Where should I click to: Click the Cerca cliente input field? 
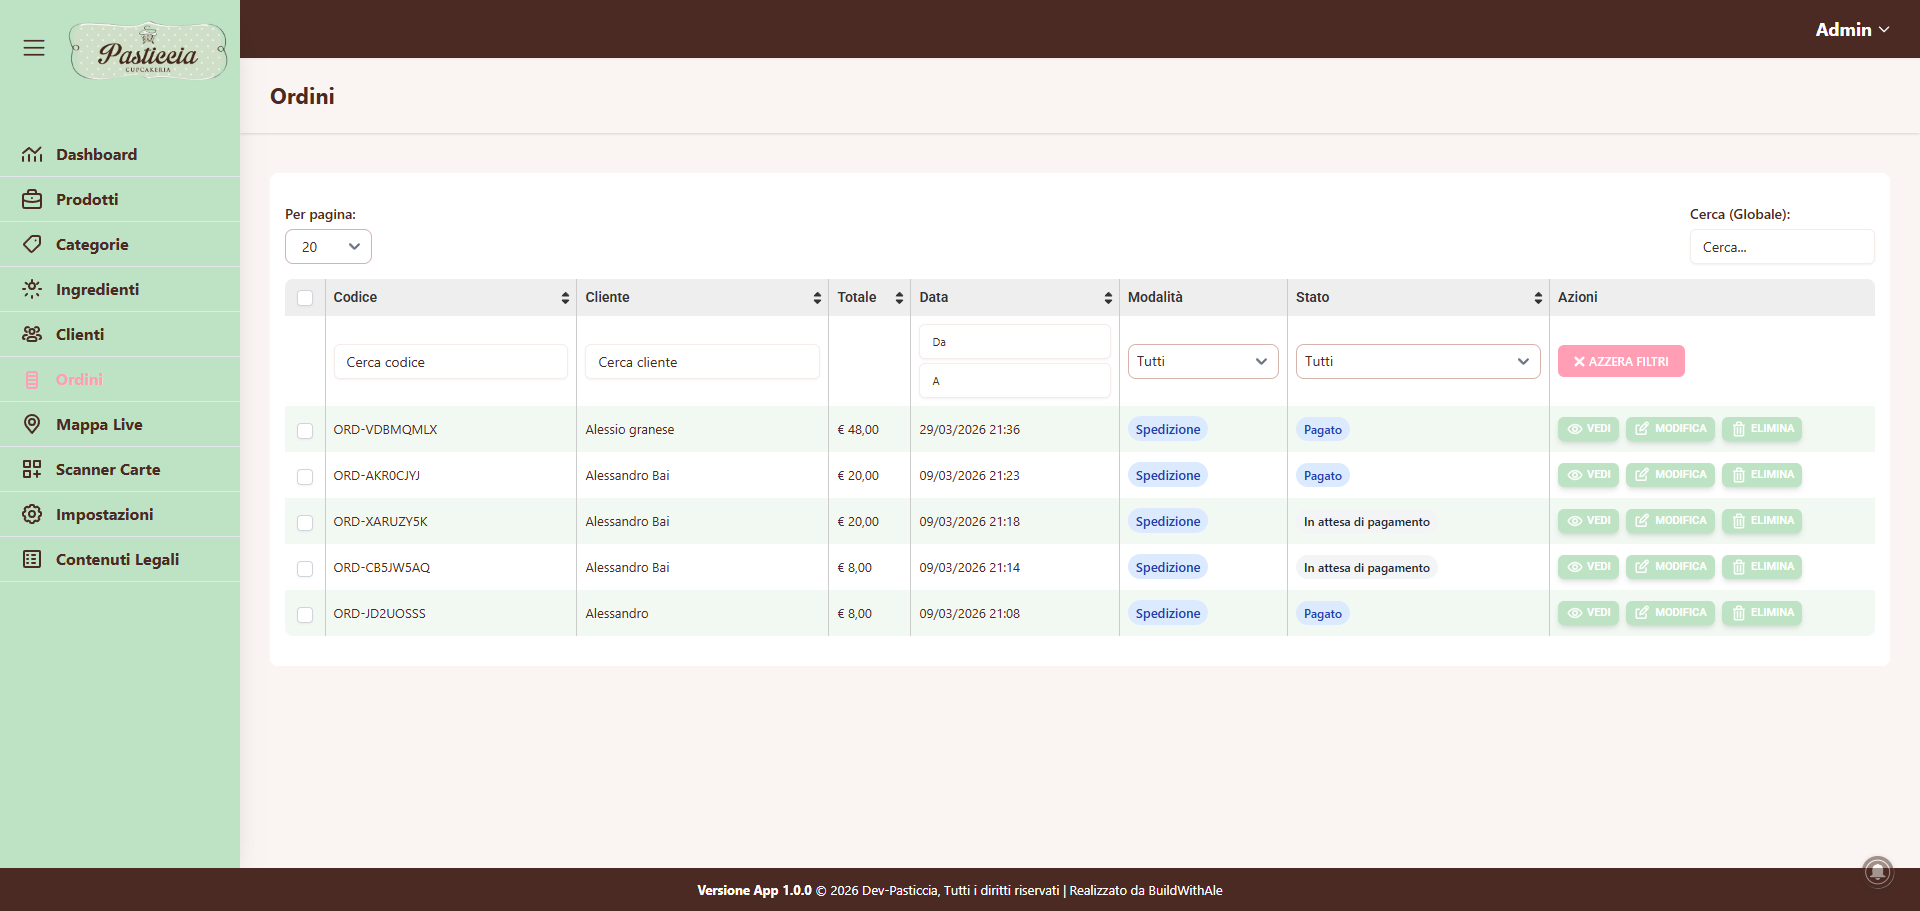tap(702, 362)
